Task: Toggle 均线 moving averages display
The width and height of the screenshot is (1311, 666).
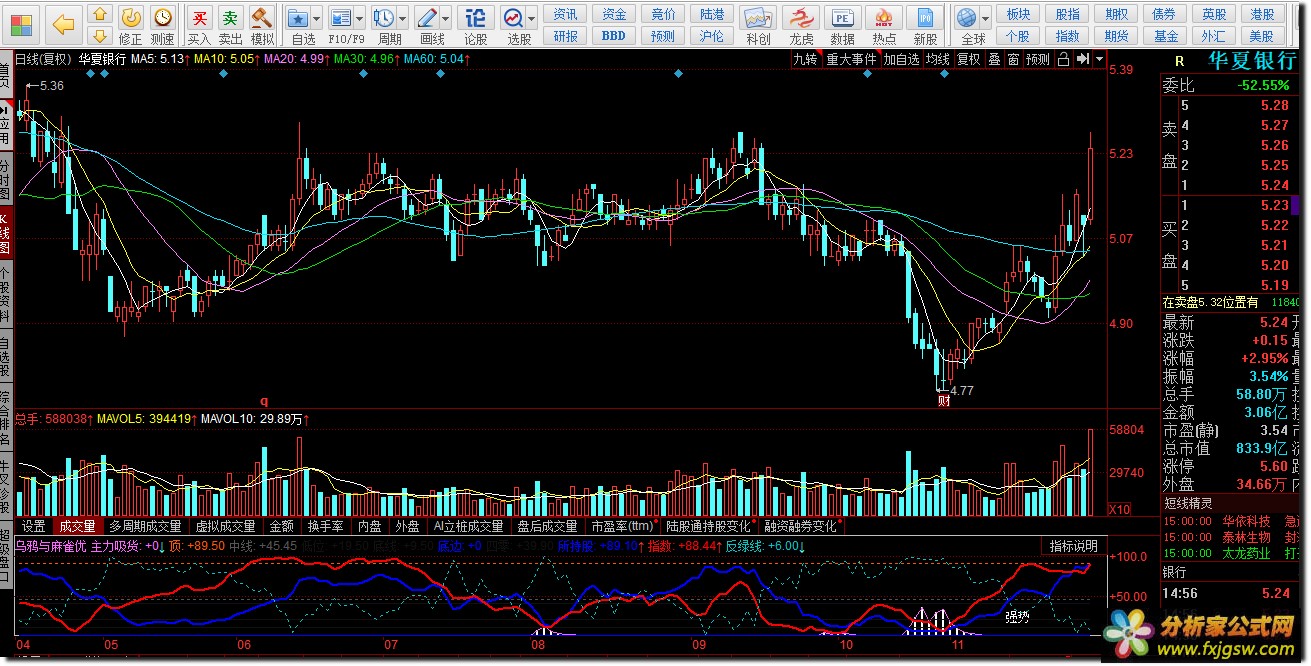Action: pyautogui.click(x=937, y=59)
